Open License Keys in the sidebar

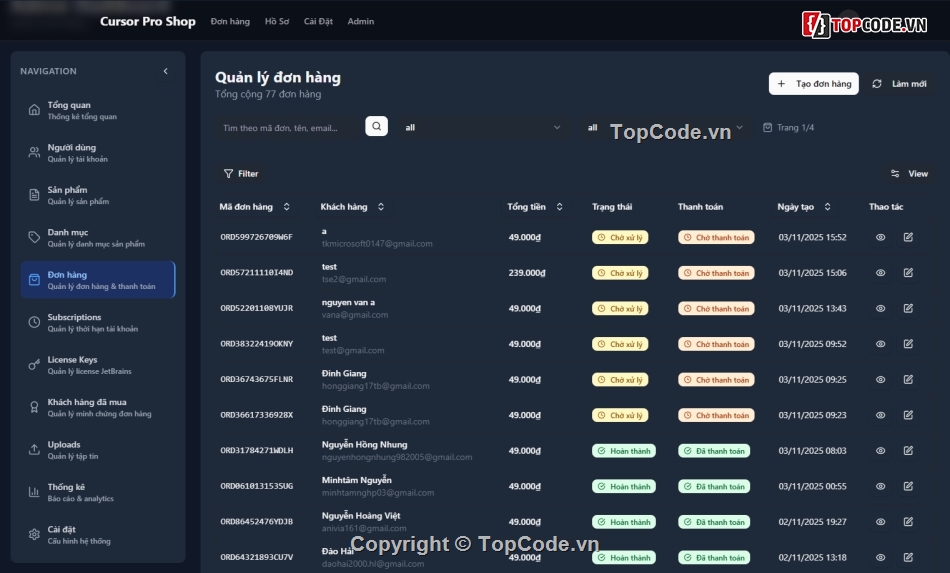pos(98,365)
